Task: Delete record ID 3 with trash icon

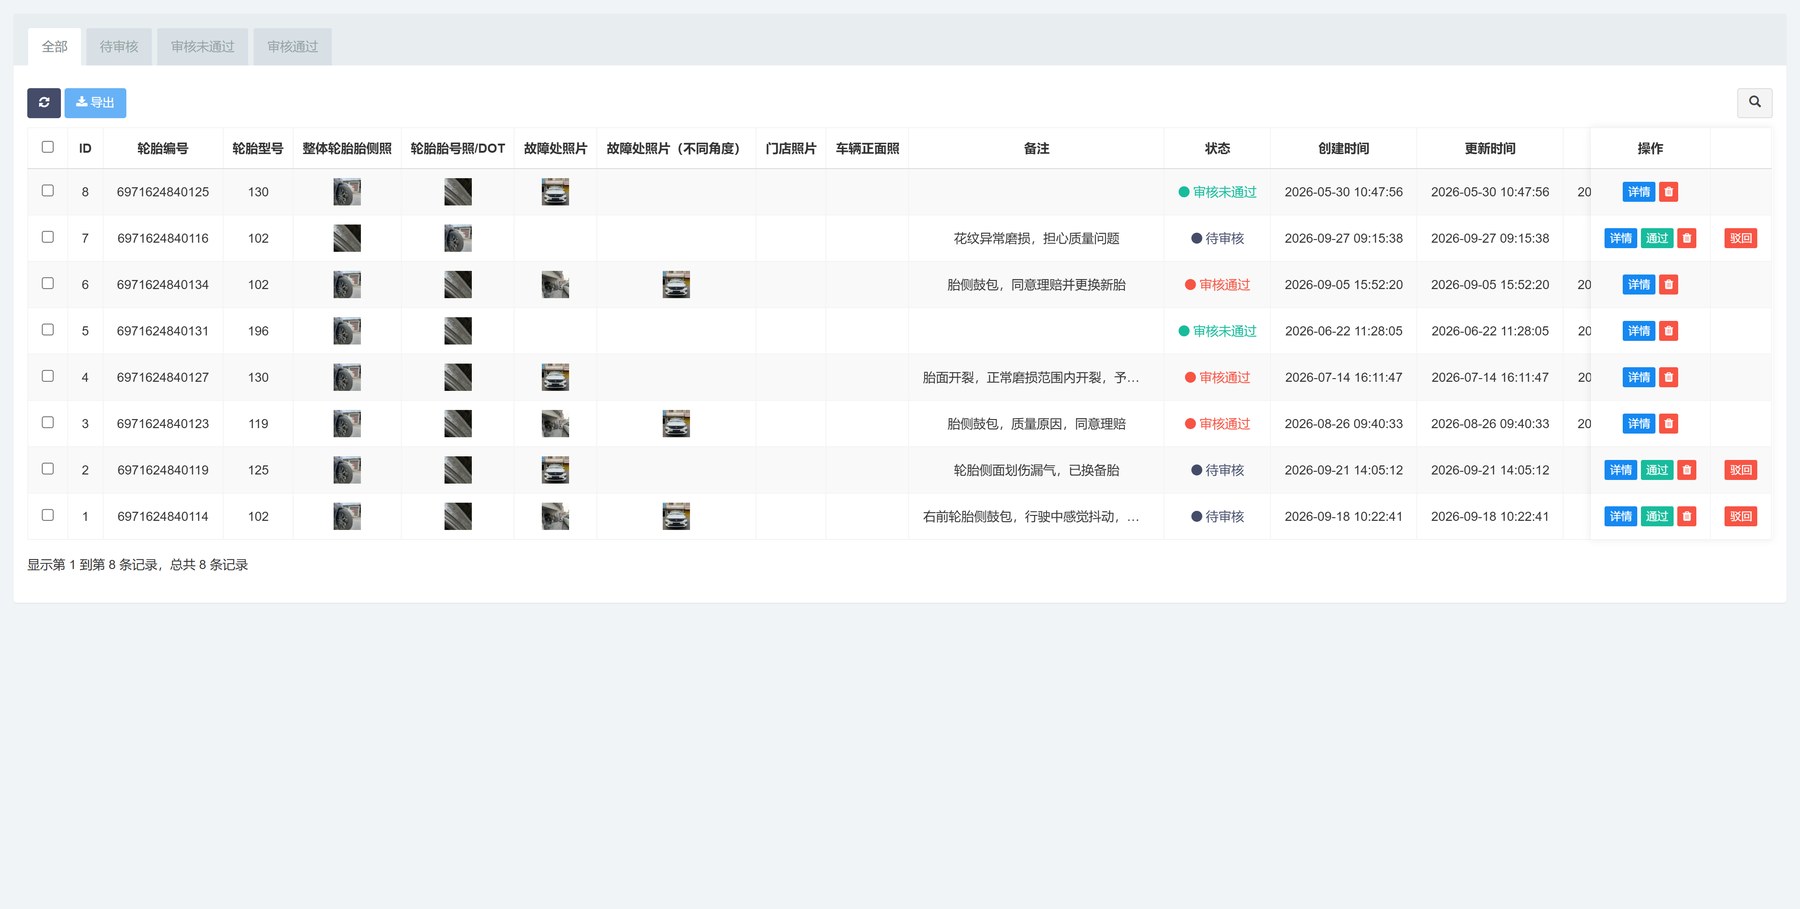Action: click(1668, 424)
